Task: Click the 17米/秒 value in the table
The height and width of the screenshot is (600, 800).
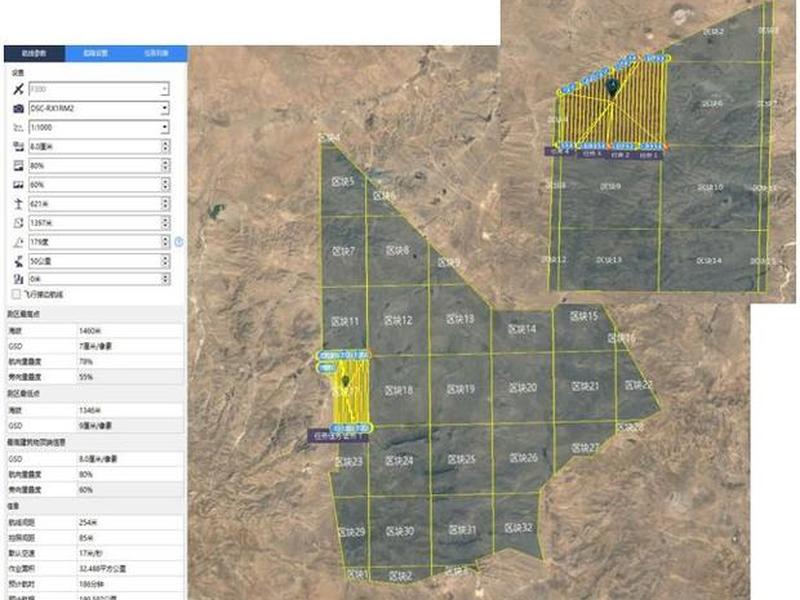Action: pos(89,553)
